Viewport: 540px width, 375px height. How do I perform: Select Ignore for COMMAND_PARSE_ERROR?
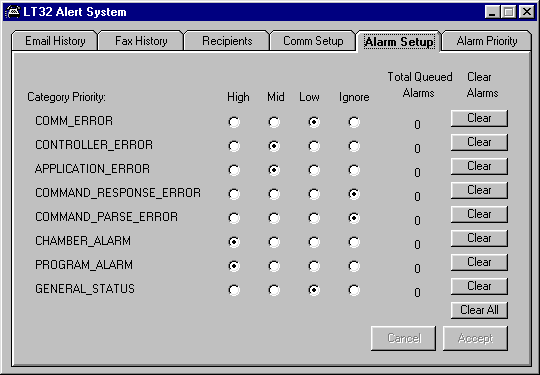tap(354, 218)
